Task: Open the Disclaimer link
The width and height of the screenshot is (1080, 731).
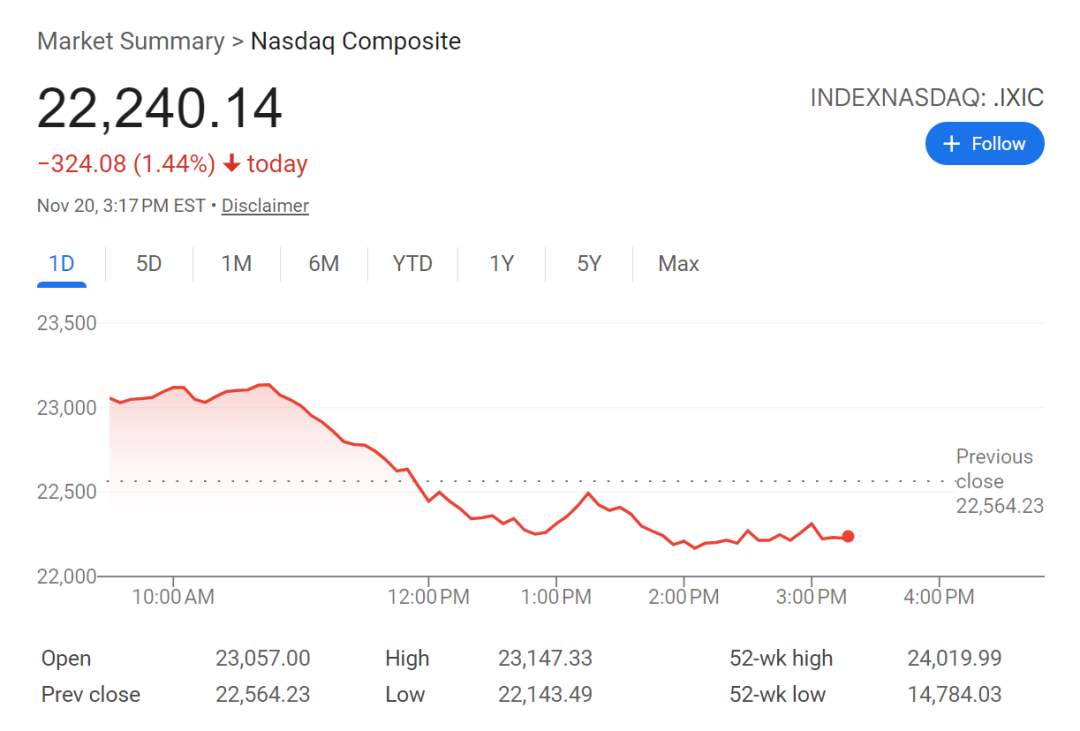Action: (265, 206)
